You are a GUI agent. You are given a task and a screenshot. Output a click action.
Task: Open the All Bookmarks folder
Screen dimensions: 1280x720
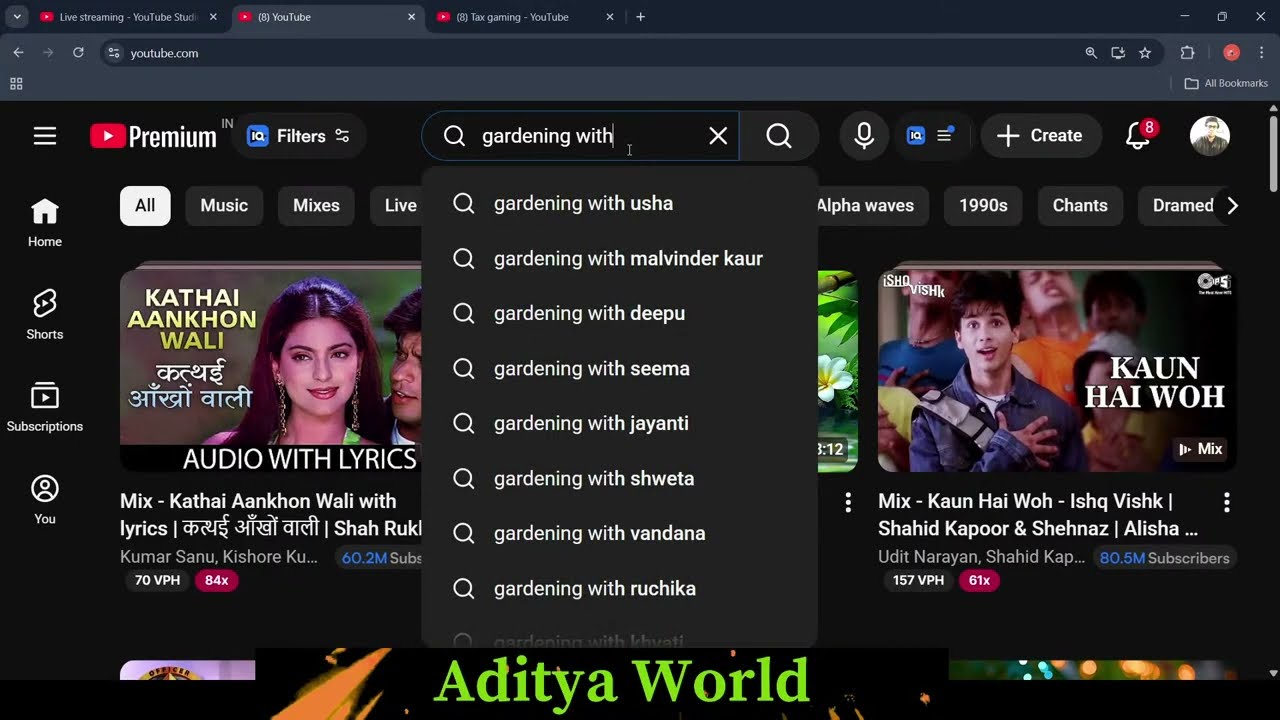[x=1226, y=84]
